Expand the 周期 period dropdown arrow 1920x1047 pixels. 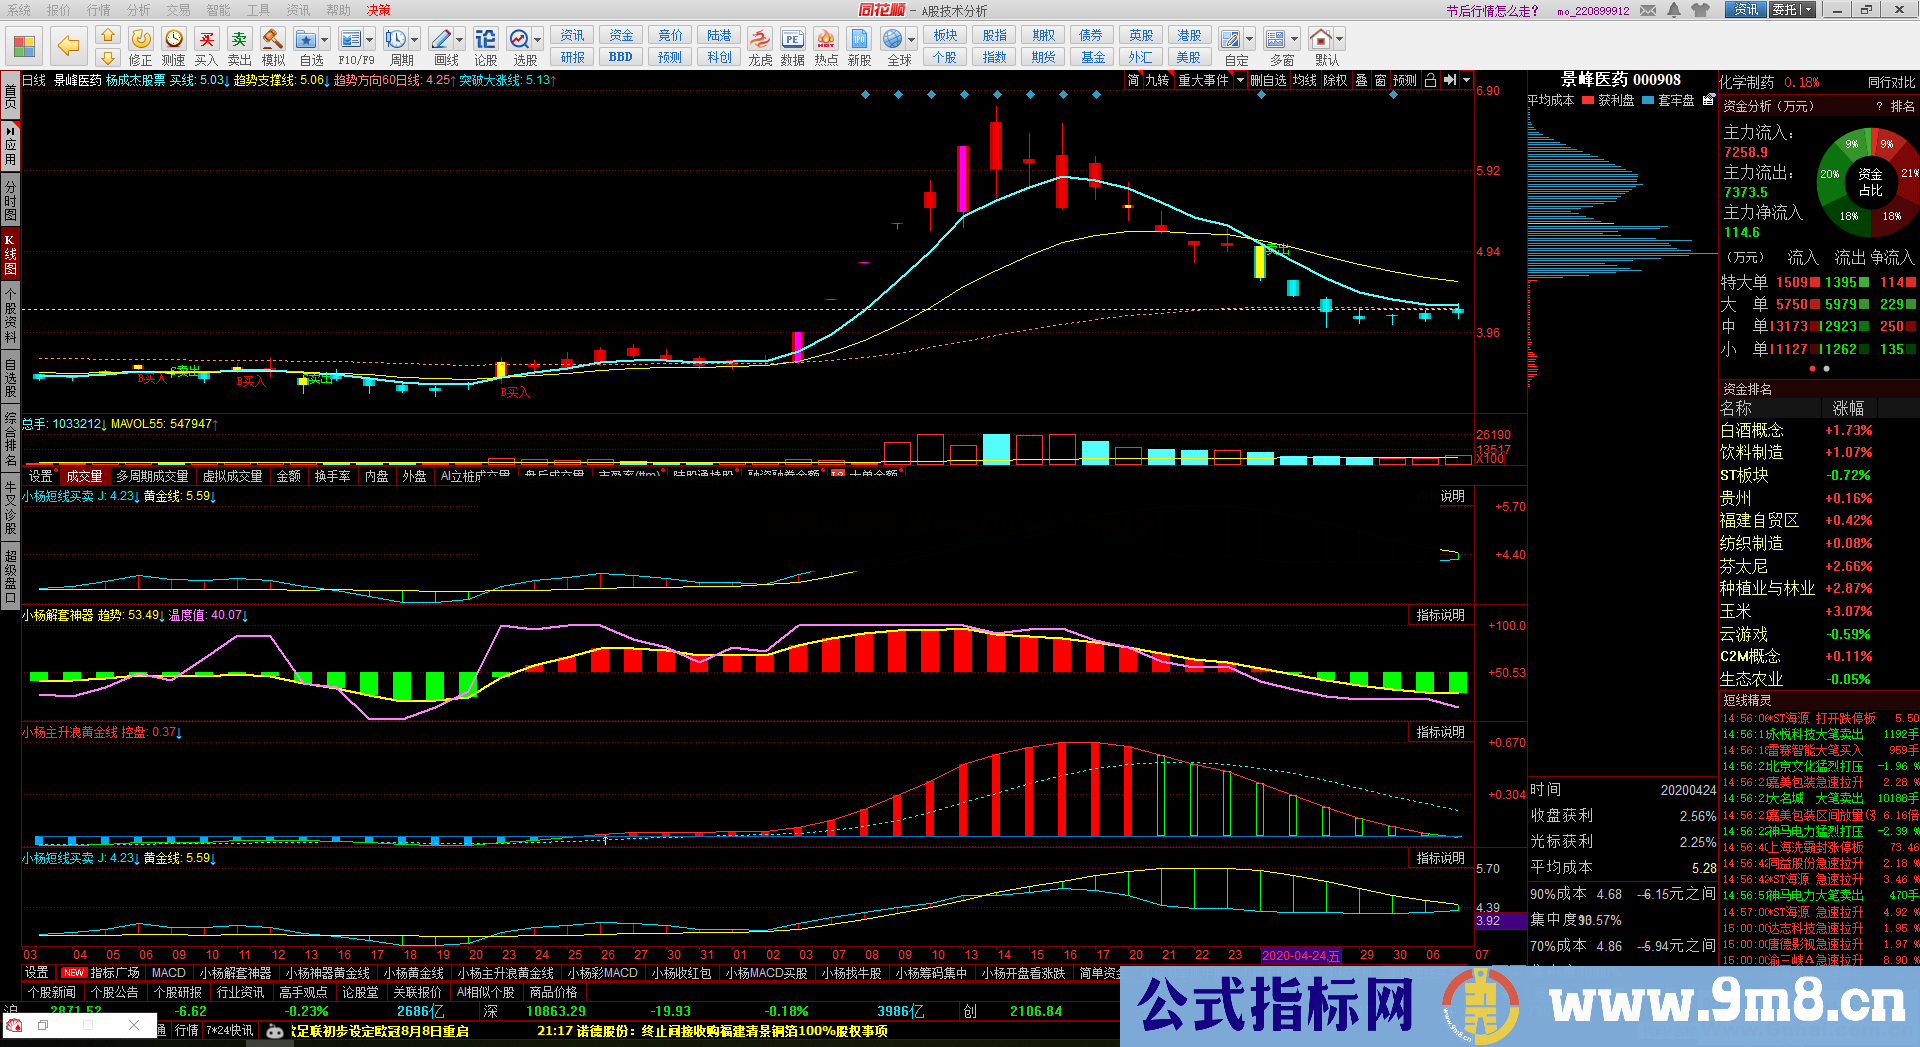click(415, 40)
